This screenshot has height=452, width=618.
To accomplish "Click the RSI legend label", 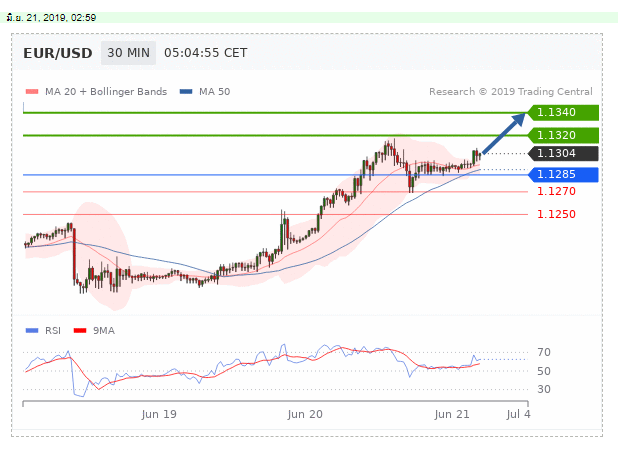I will click(x=53, y=331).
